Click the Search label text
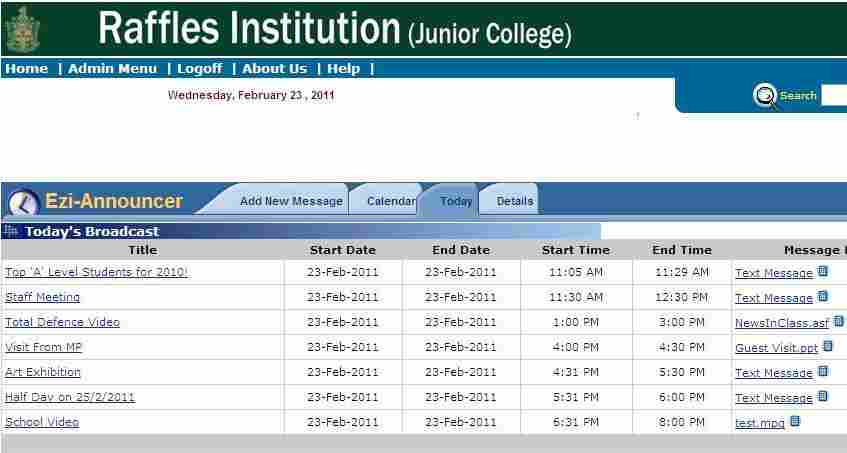Image resolution: width=847 pixels, height=453 pixels. [798, 96]
